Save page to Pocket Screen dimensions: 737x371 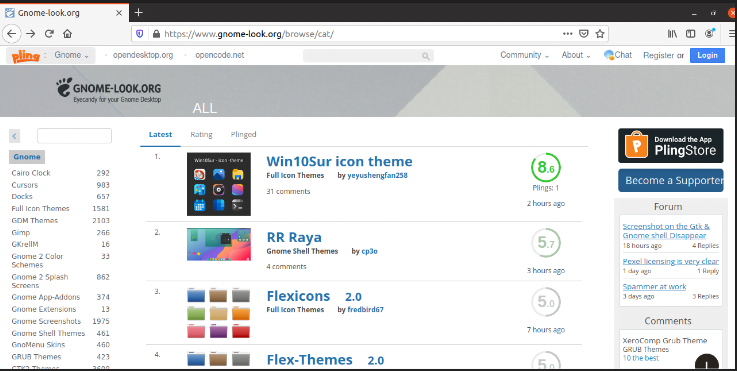583,34
